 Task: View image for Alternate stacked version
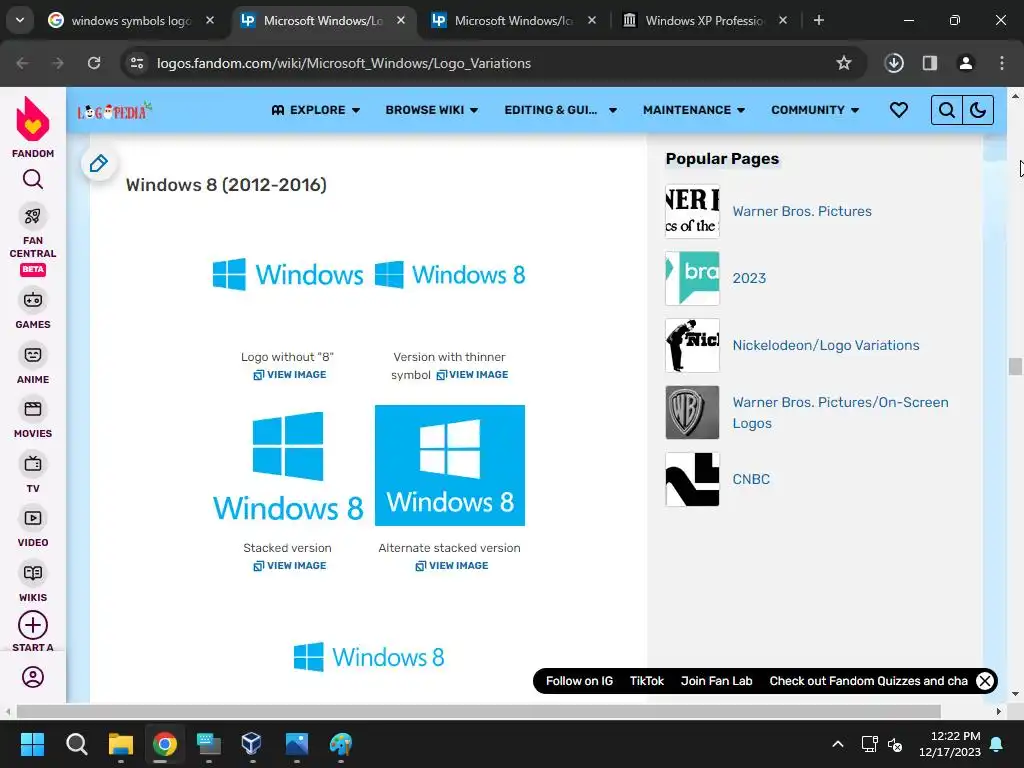[452, 566]
